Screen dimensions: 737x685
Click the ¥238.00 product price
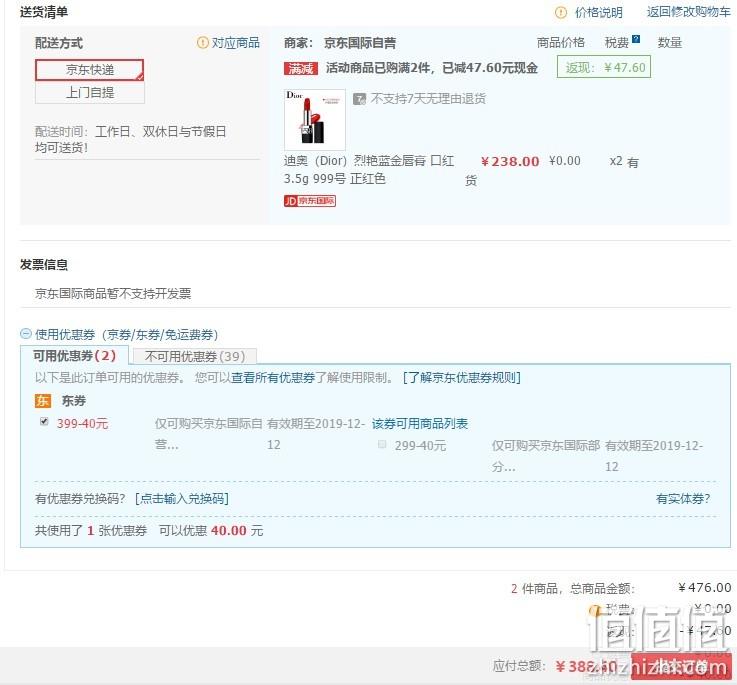pos(510,162)
